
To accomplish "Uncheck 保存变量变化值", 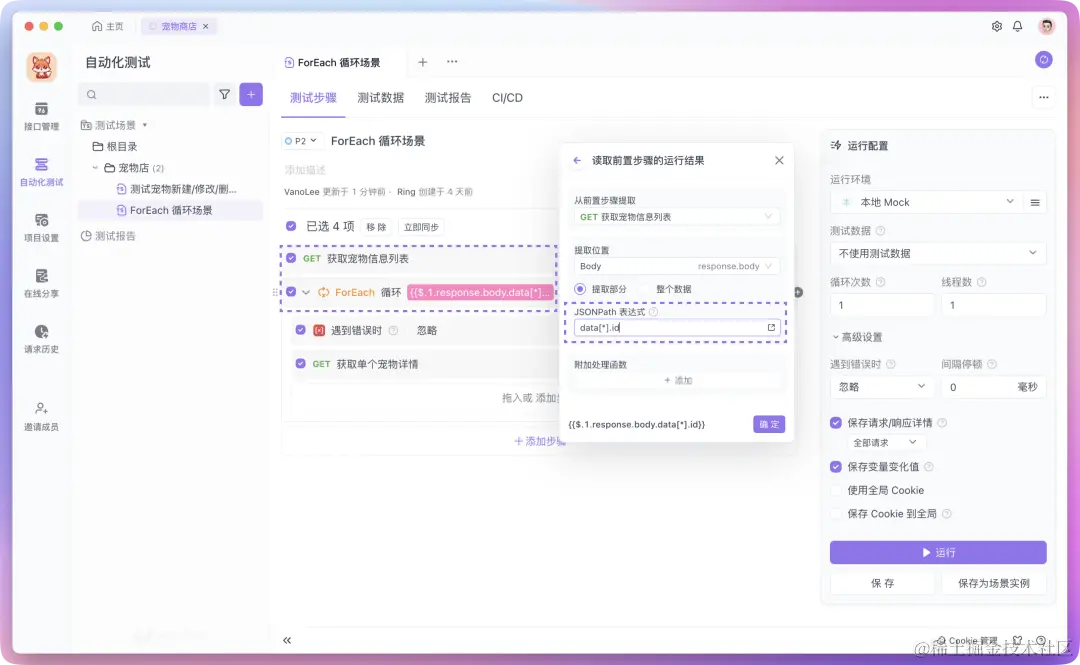I will (x=837, y=466).
